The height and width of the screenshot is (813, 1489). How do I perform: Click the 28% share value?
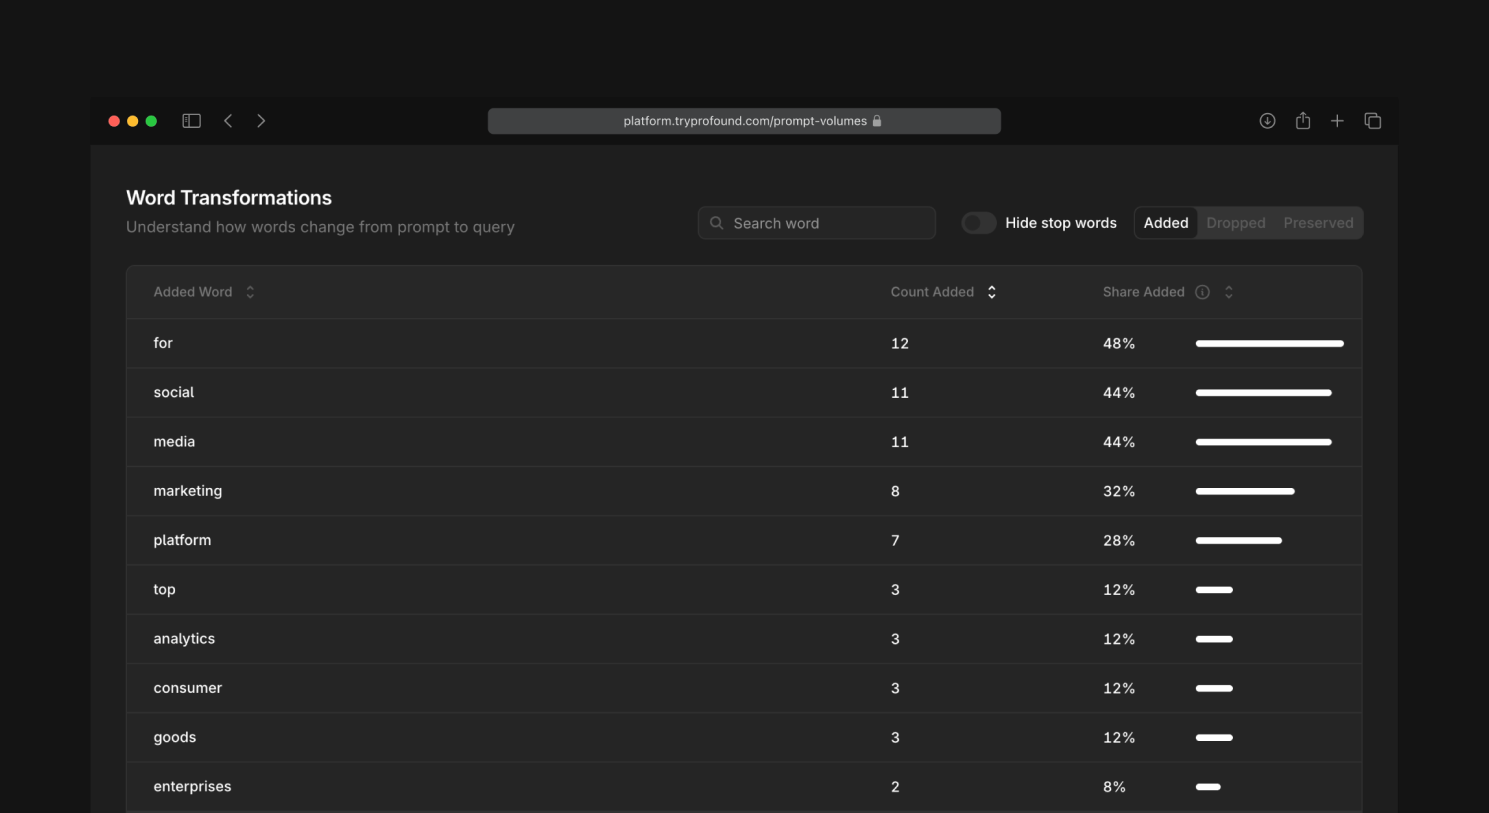point(1119,540)
